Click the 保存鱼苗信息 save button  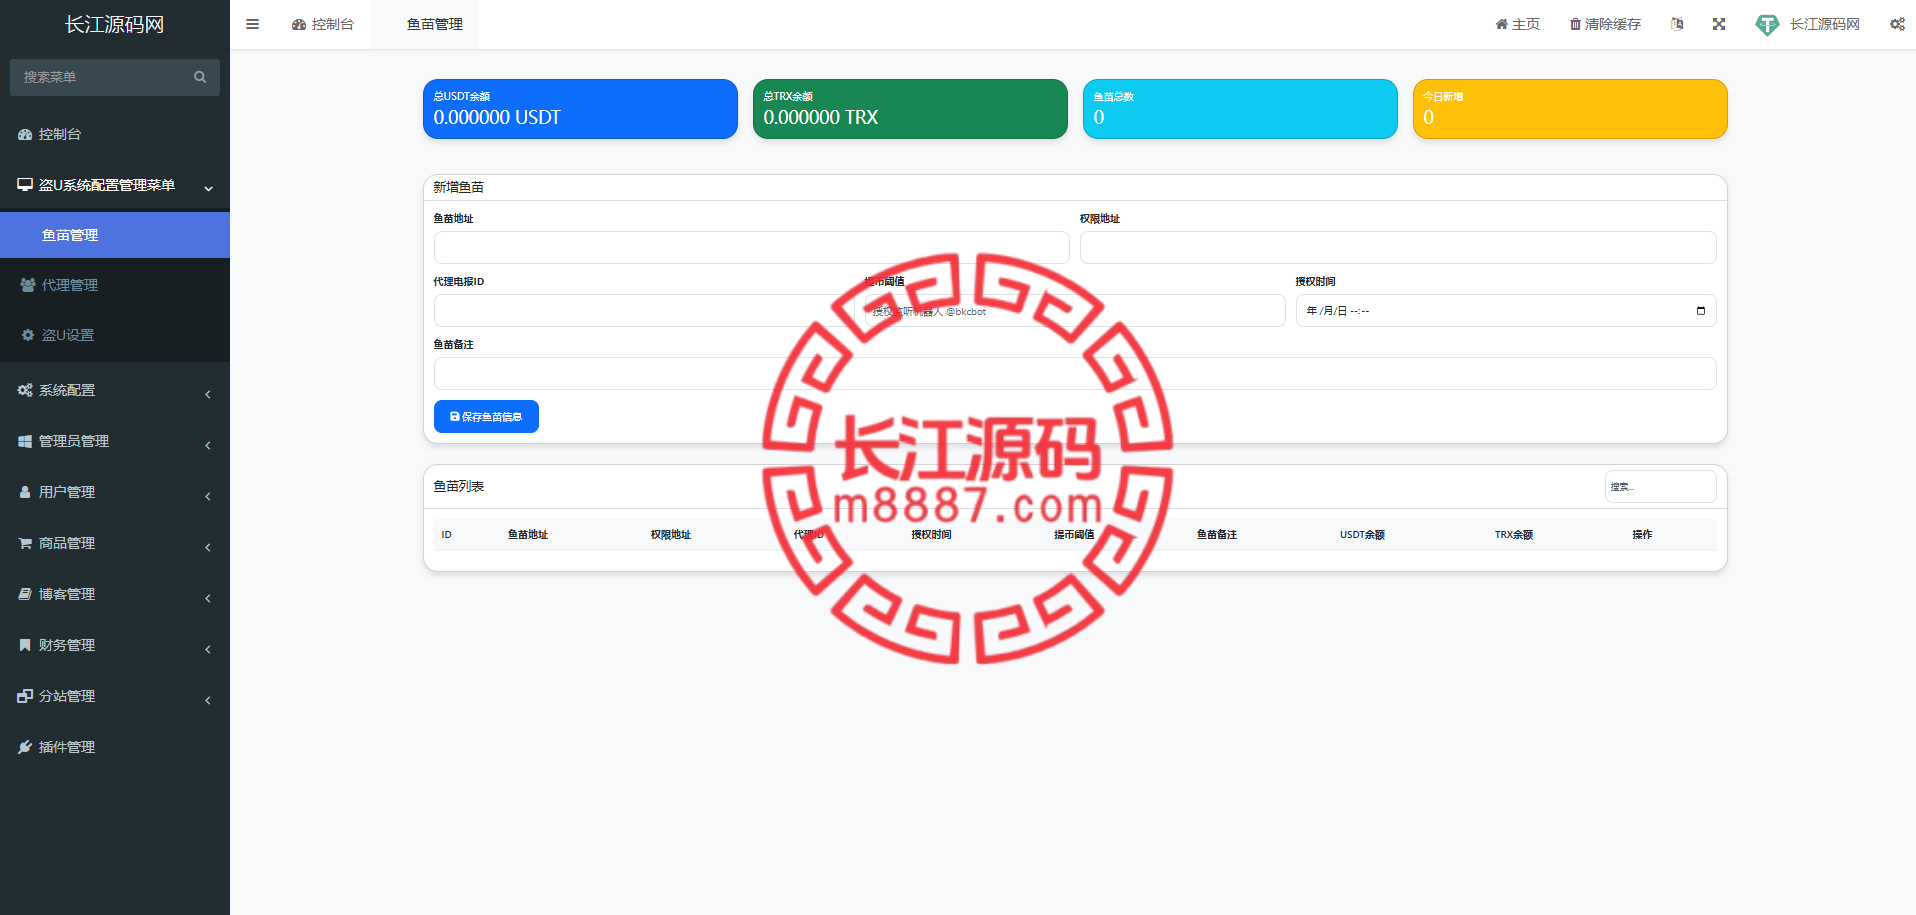click(x=486, y=416)
